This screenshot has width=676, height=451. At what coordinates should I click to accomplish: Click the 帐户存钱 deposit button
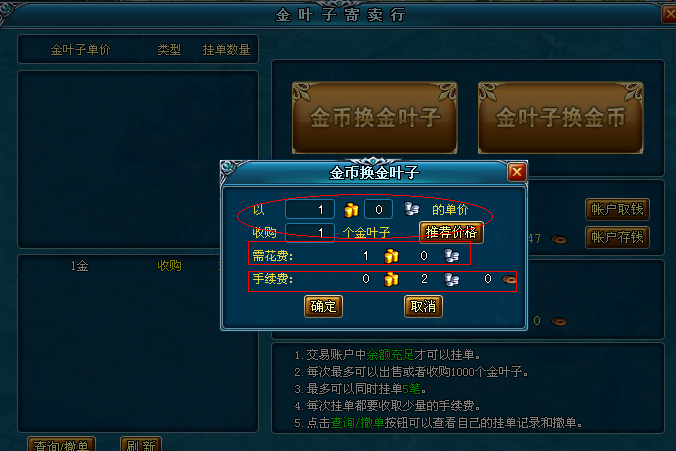pyautogui.click(x=617, y=237)
